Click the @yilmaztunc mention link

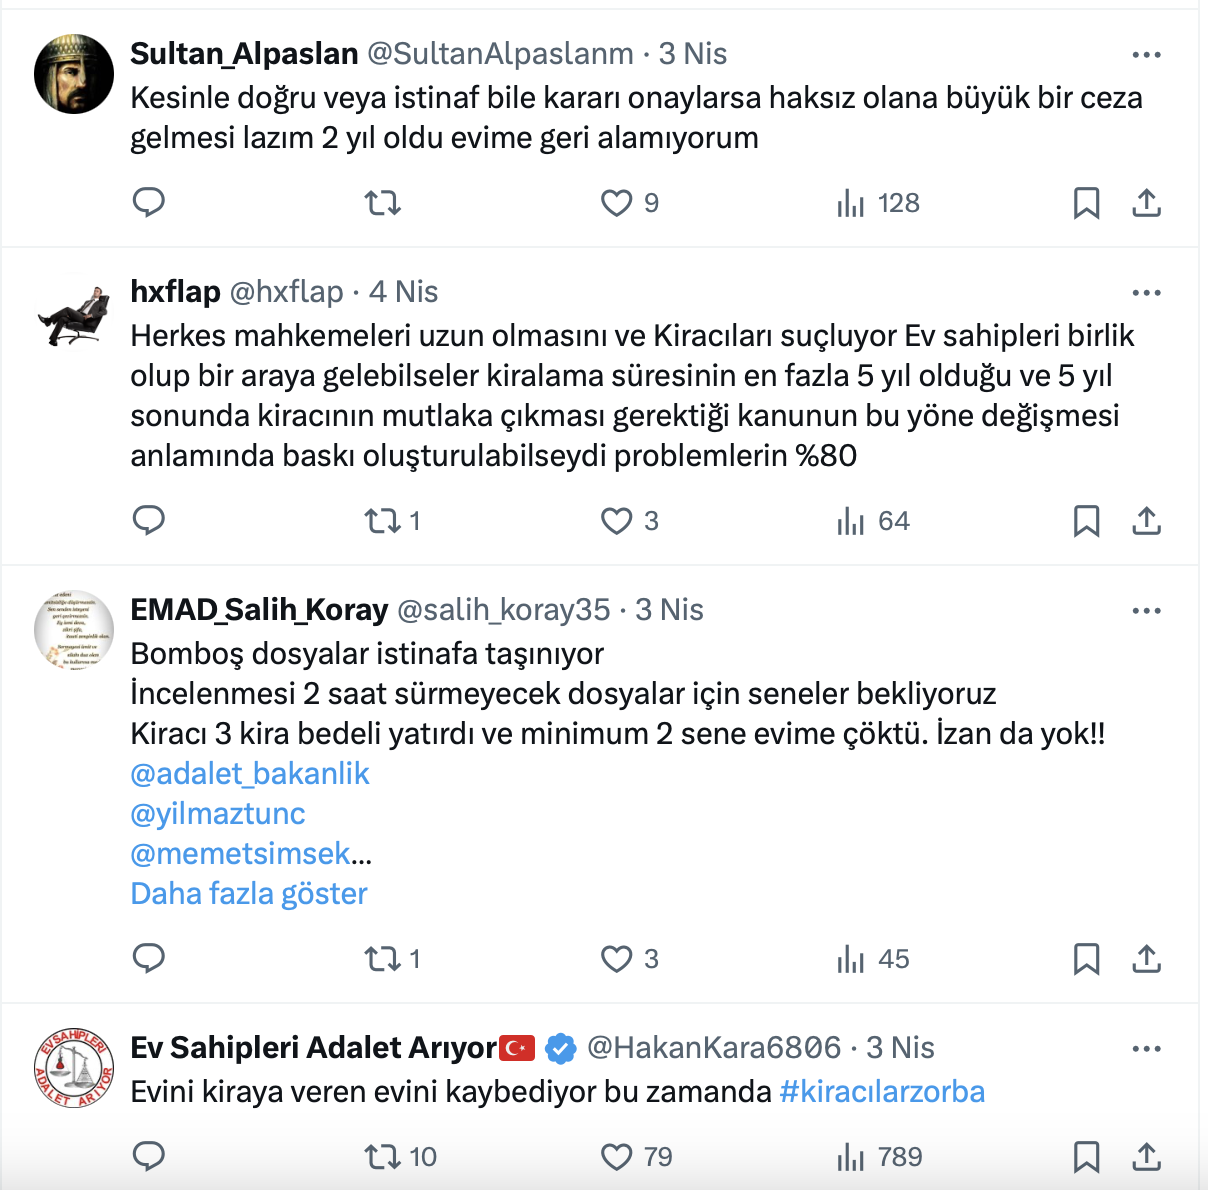[x=218, y=813]
